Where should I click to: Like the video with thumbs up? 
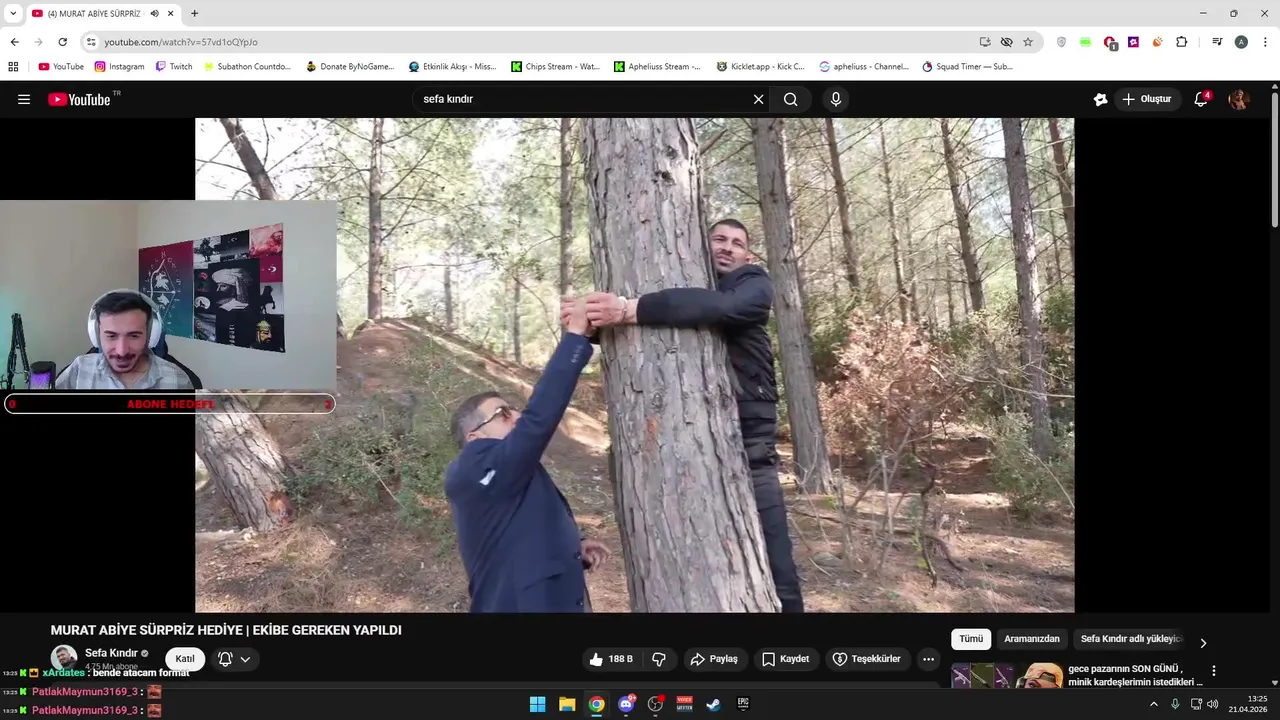[x=611, y=659]
